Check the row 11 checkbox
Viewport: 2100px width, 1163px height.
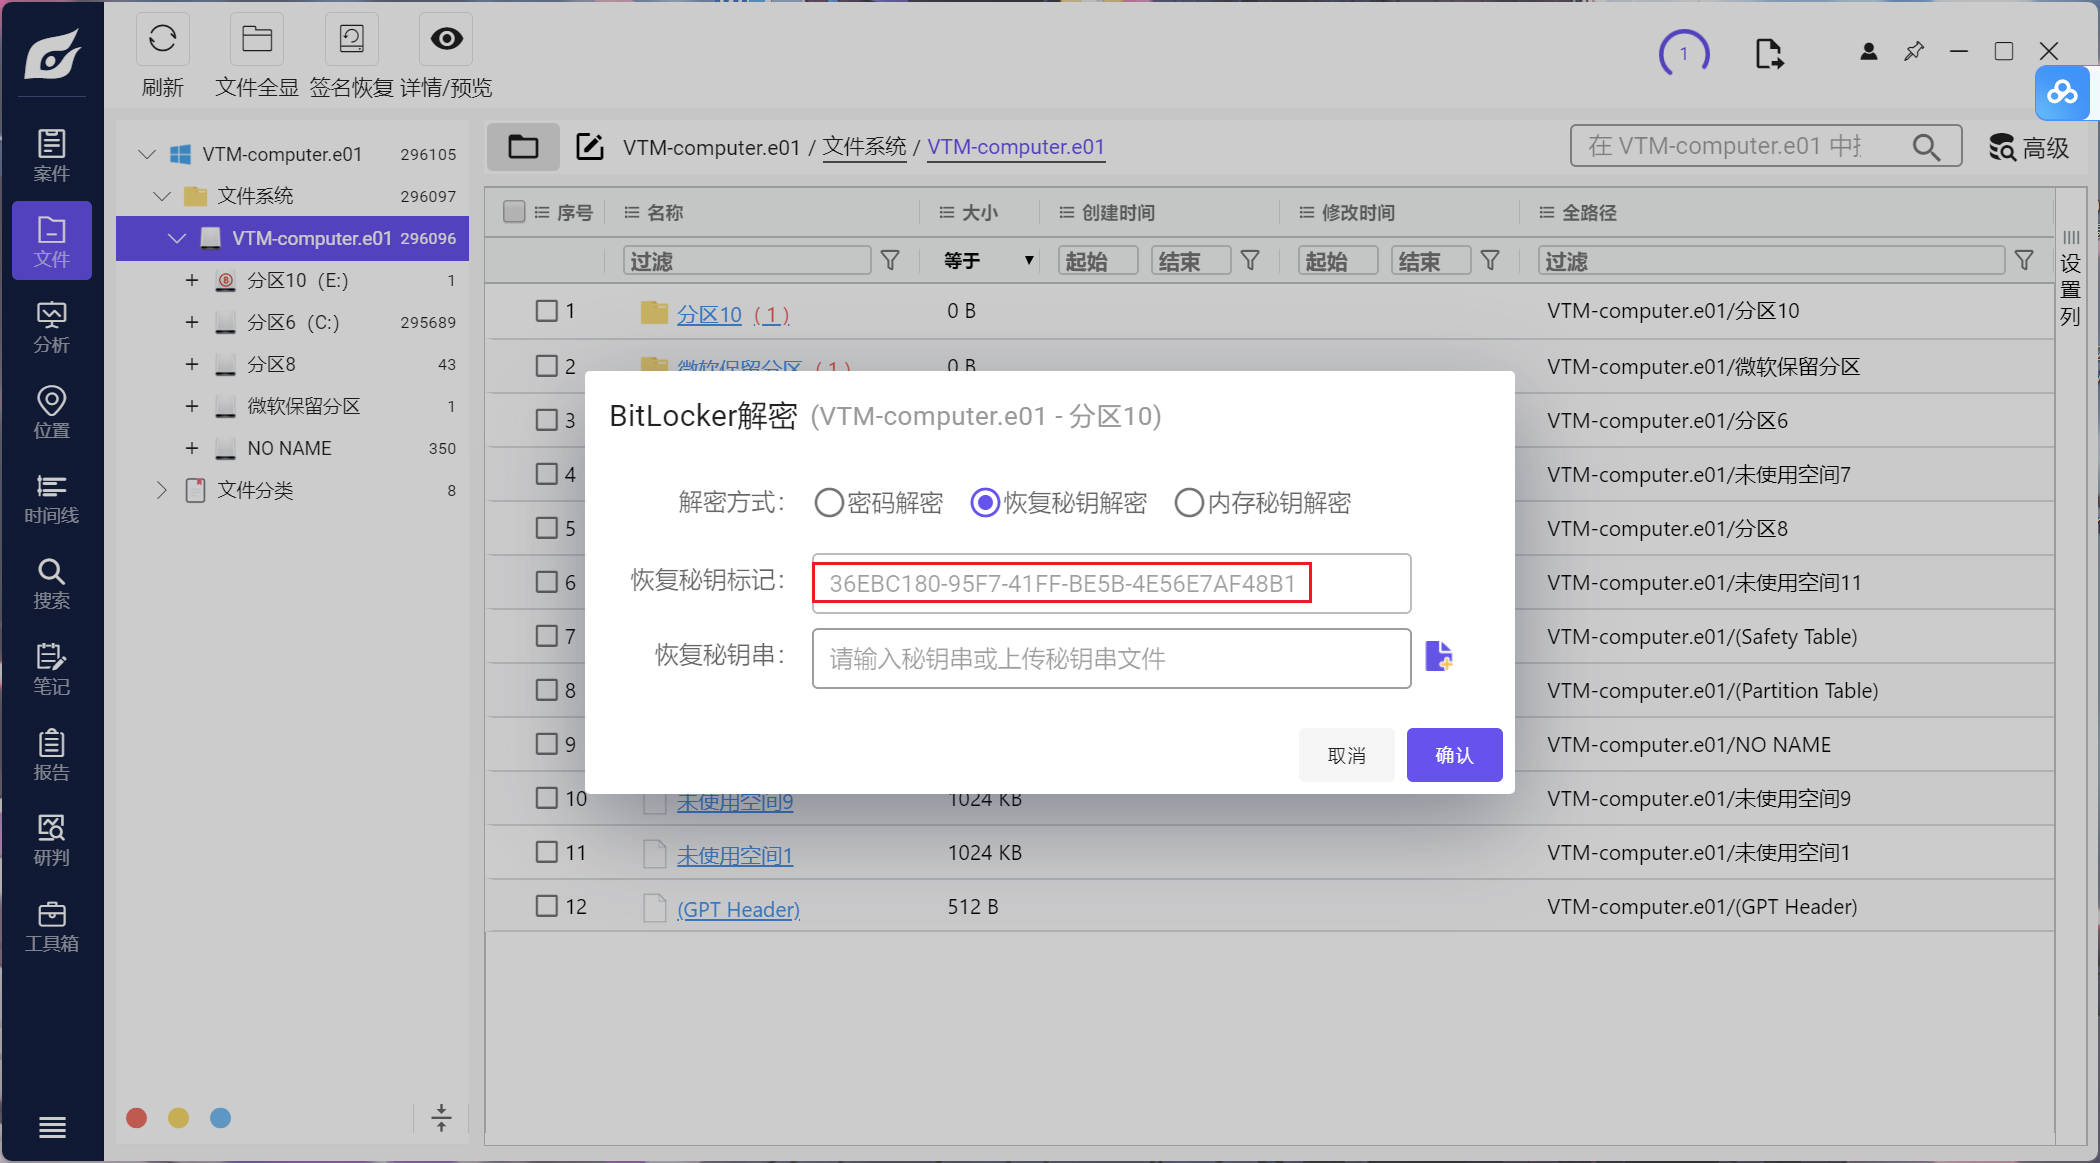[x=546, y=852]
